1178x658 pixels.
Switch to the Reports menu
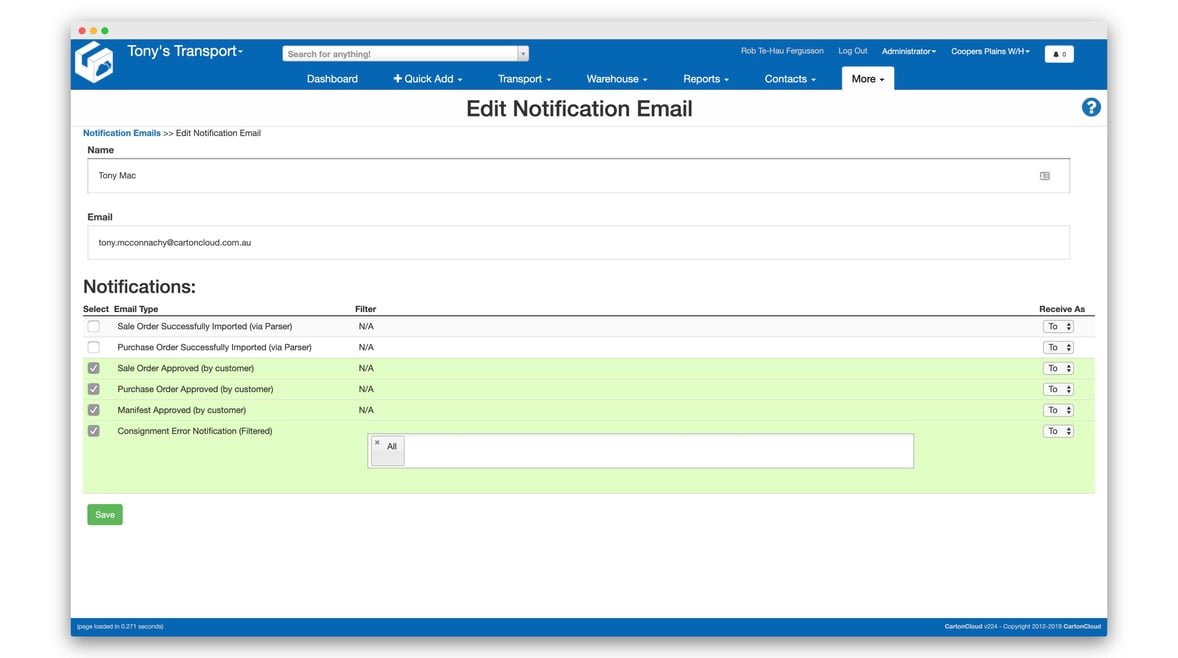705,78
